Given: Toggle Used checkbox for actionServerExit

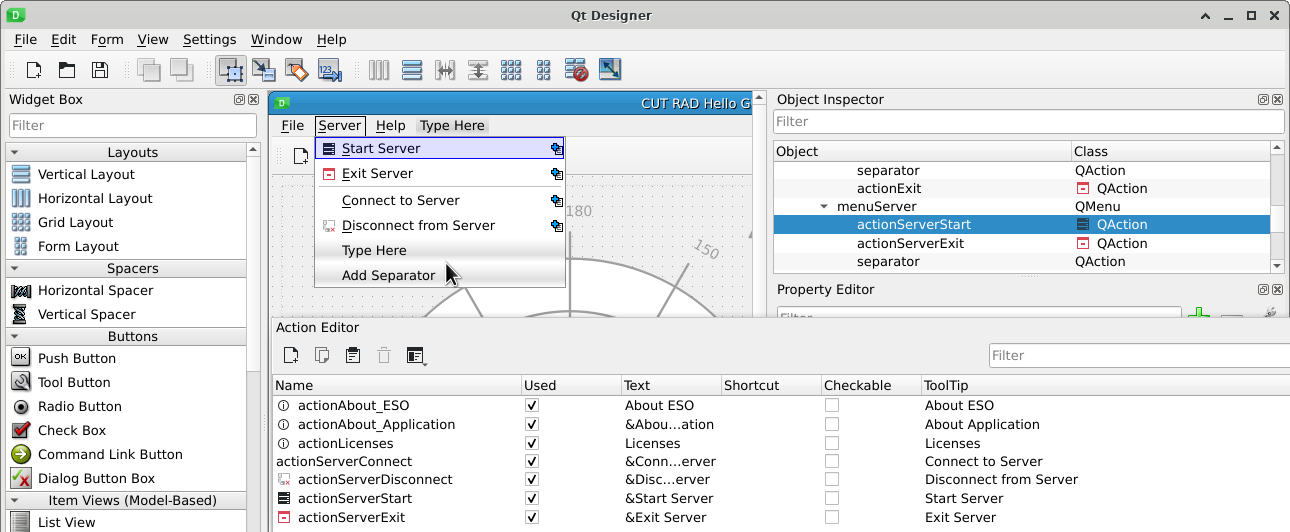Looking at the screenshot, I should [x=532, y=517].
